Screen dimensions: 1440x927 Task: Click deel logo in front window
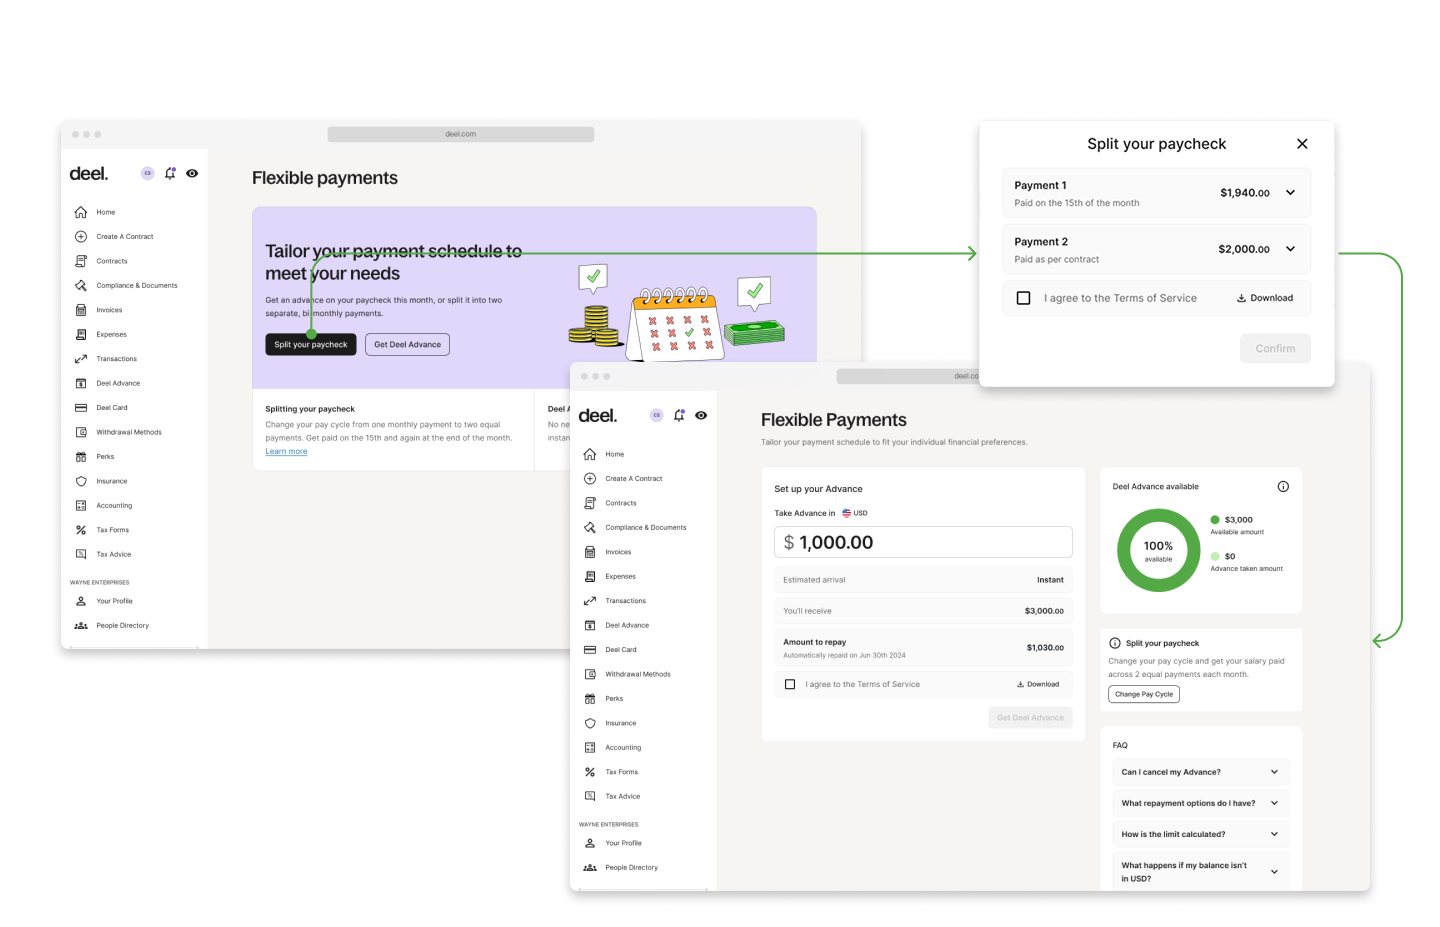(598, 416)
